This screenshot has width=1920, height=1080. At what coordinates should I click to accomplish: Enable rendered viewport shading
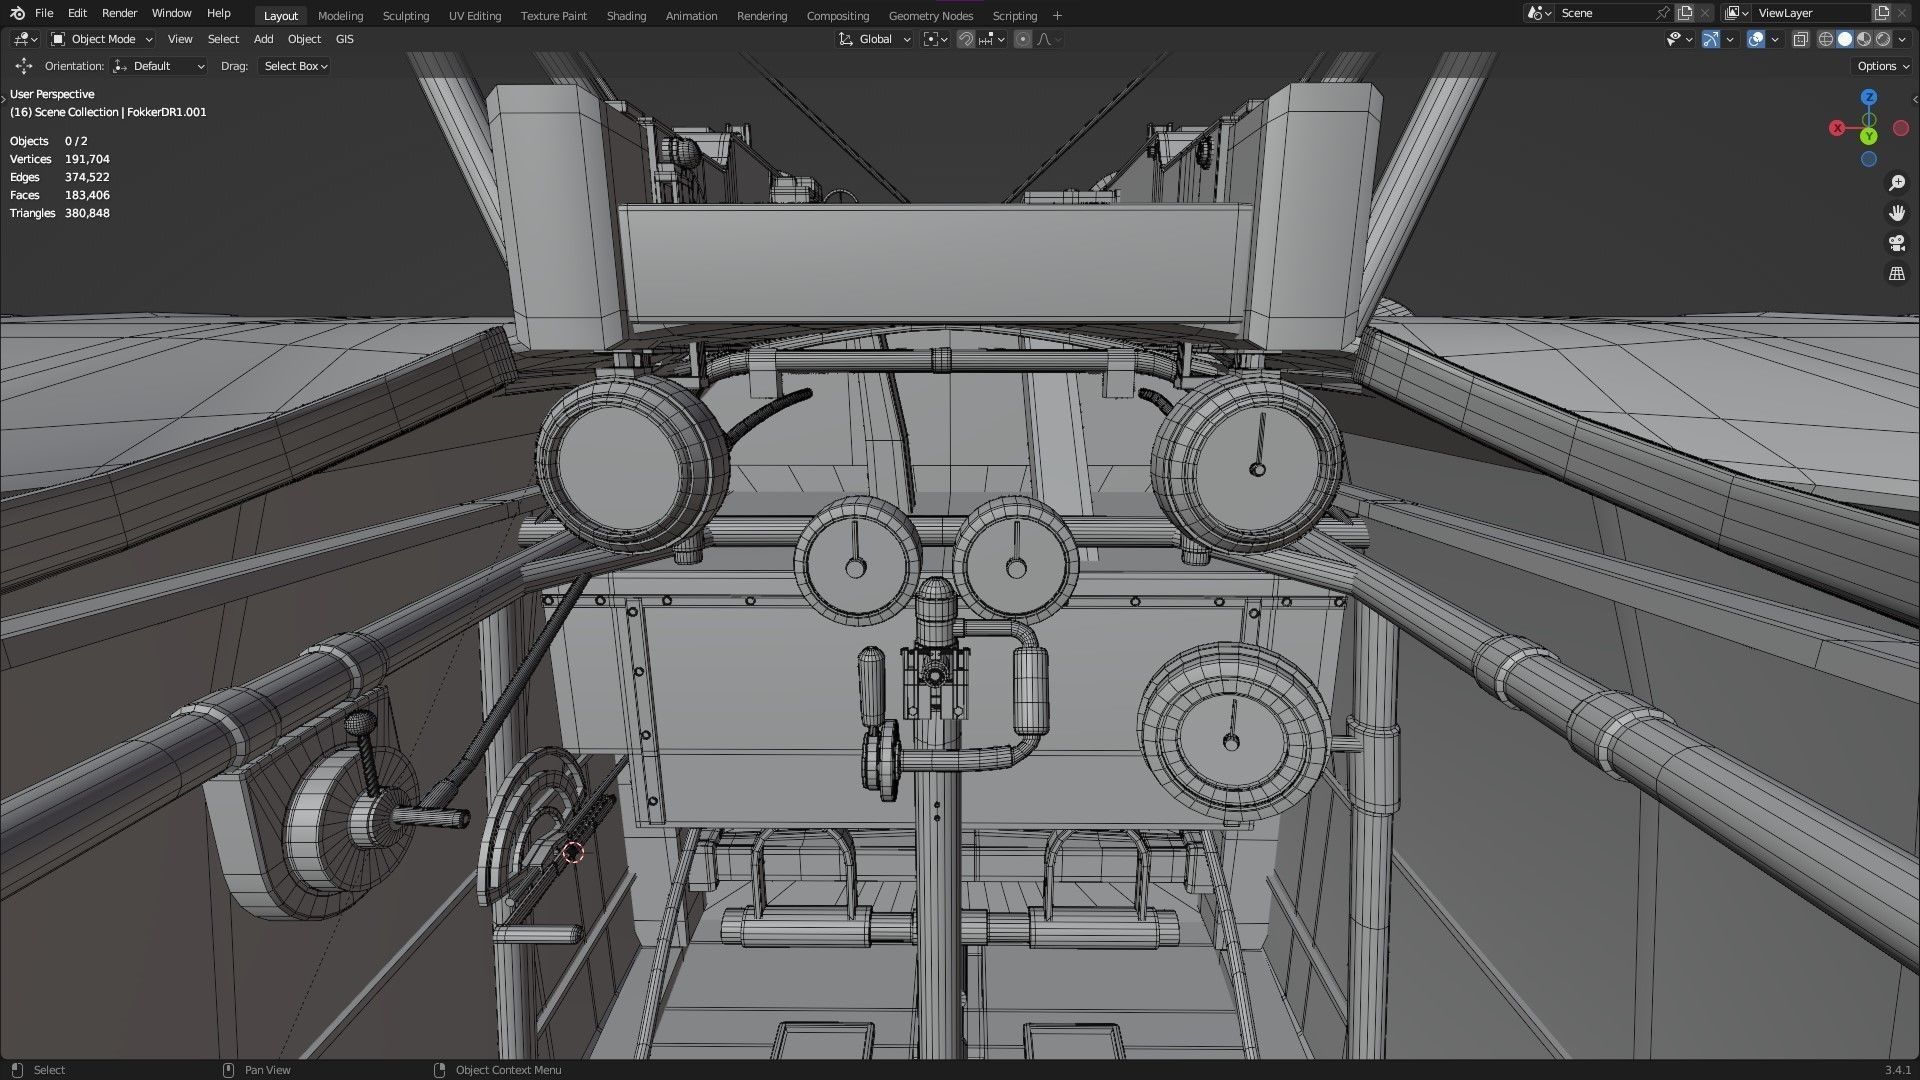[x=1884, y=39]
